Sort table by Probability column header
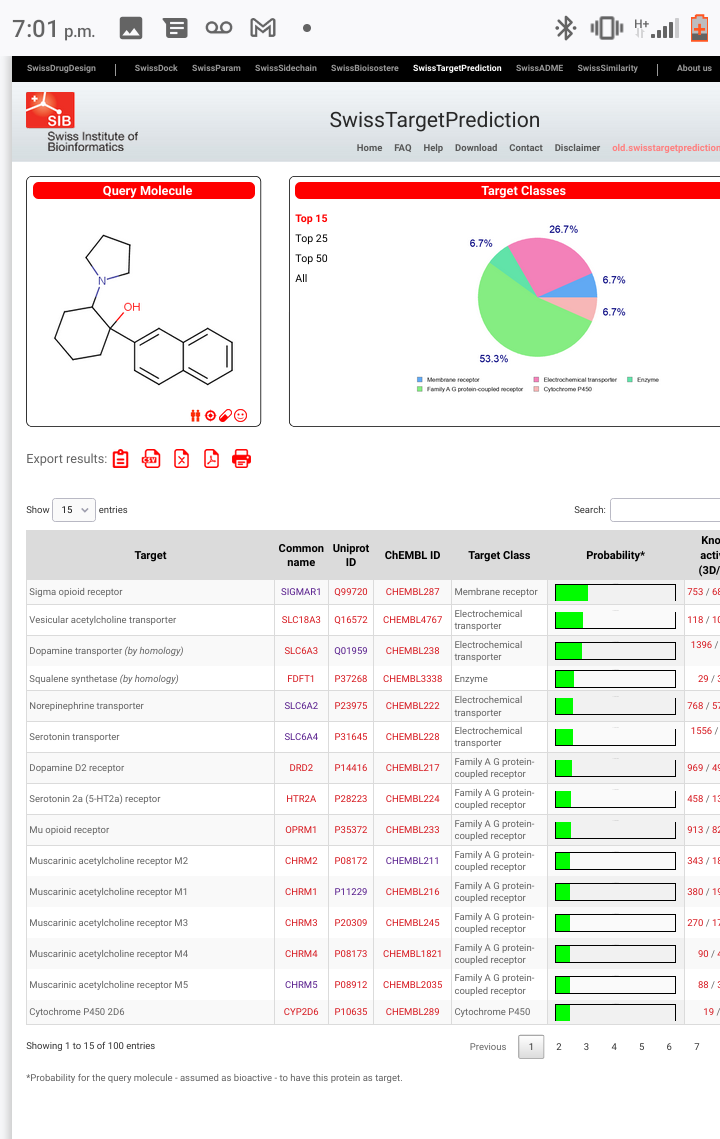720x1139 pixels. tap(615, 555)
